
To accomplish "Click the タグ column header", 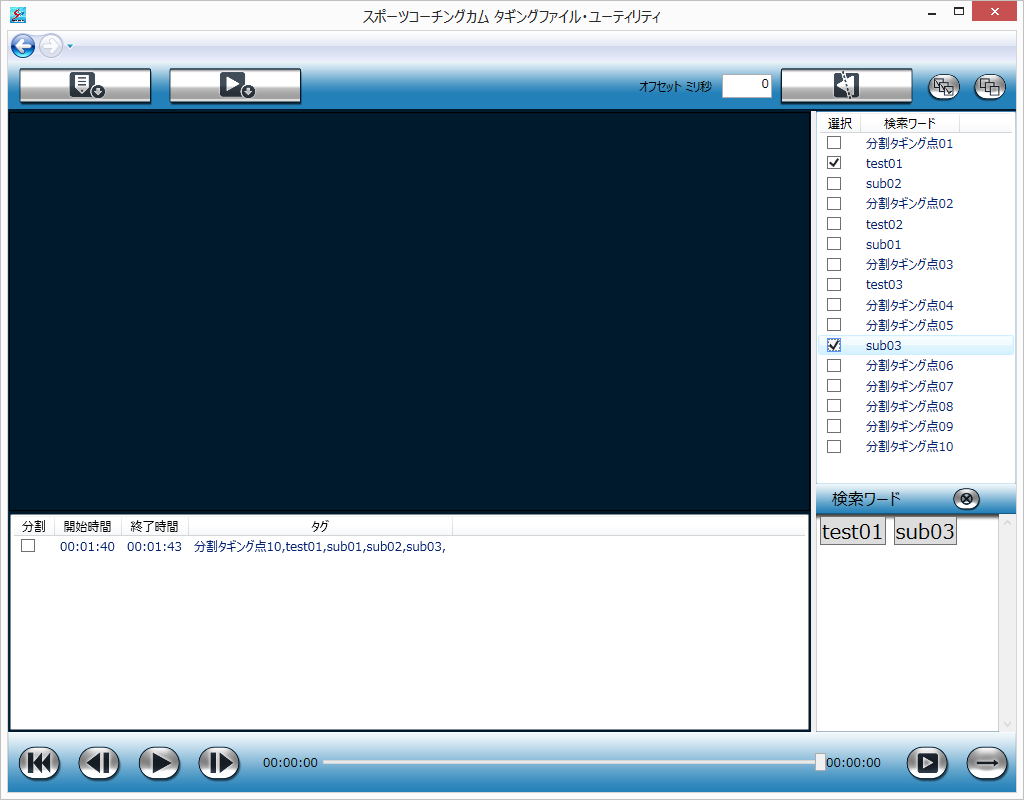I will [320, 526].
